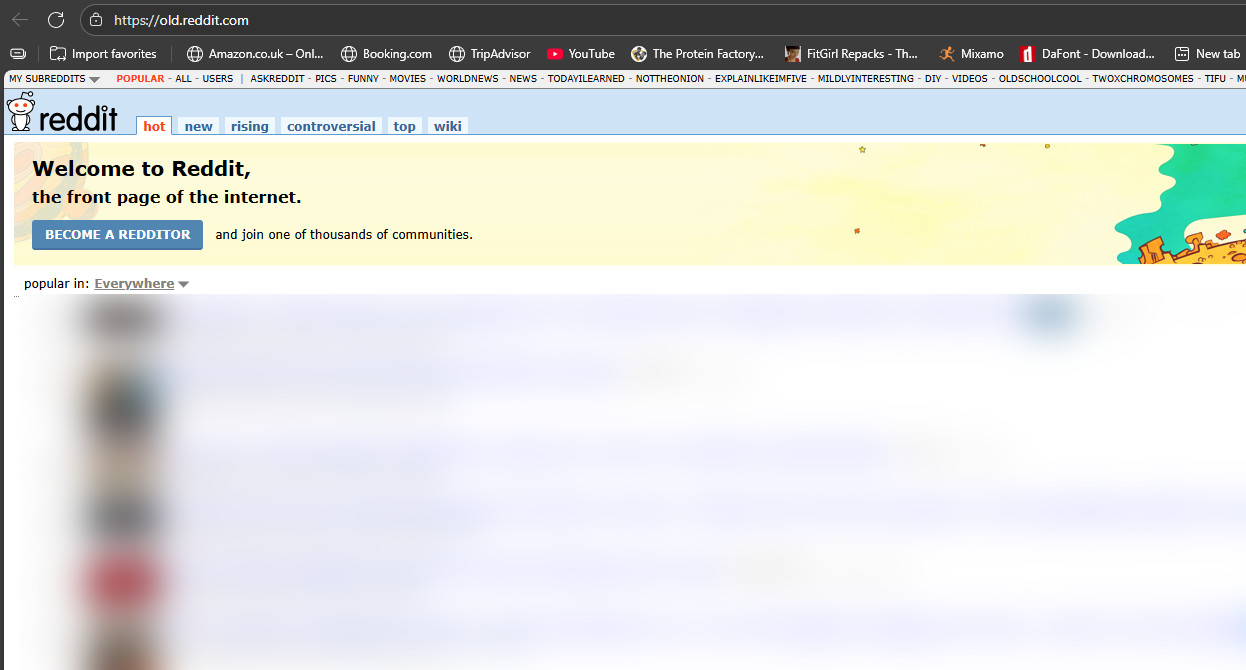The height and width of the screenshot is (670, 1246).
Task: Click the browser back arrow
Action: tap(20, 20)
